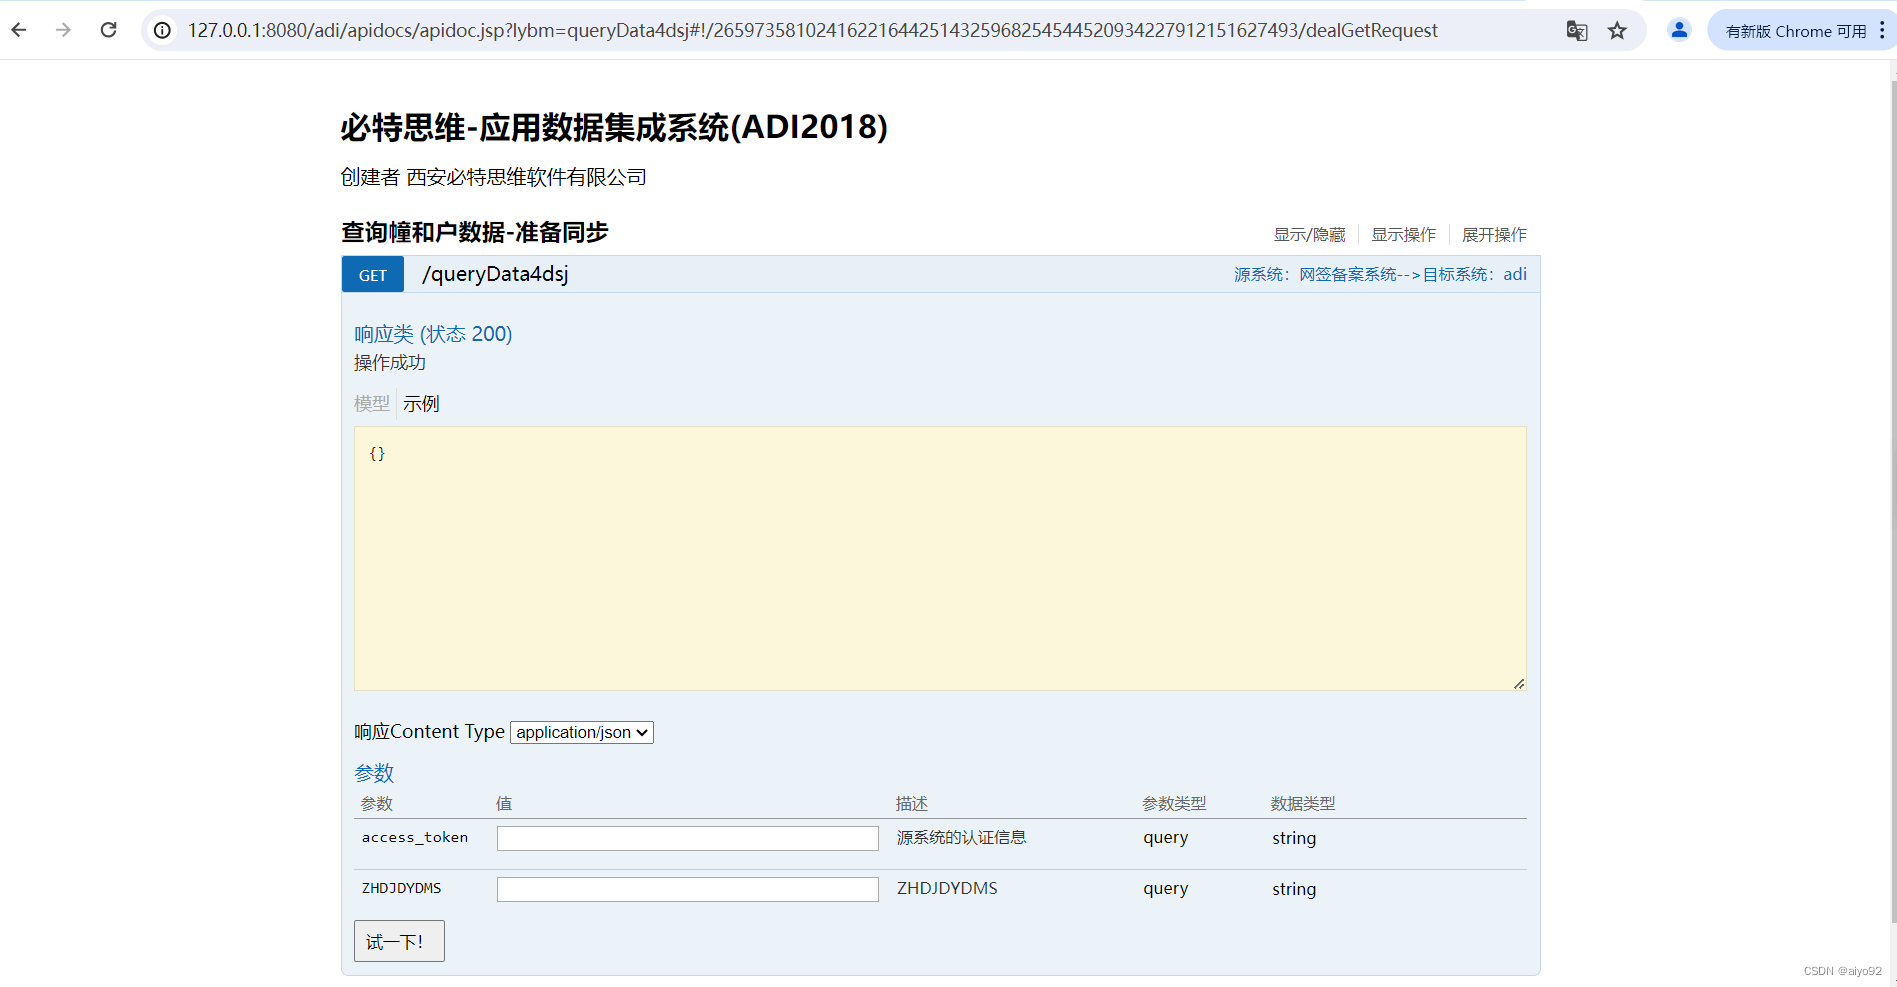
Task: Open the translate page icon
Action: [x=1577, y=31]
